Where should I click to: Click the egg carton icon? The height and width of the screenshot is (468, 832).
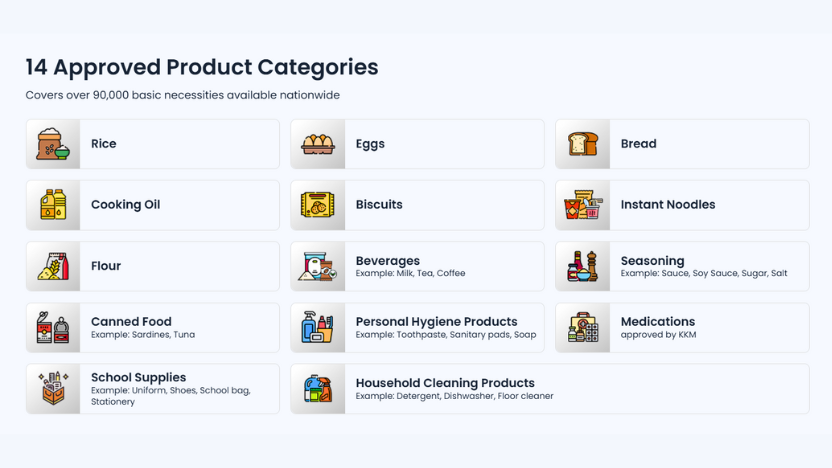tap(318, 144)
